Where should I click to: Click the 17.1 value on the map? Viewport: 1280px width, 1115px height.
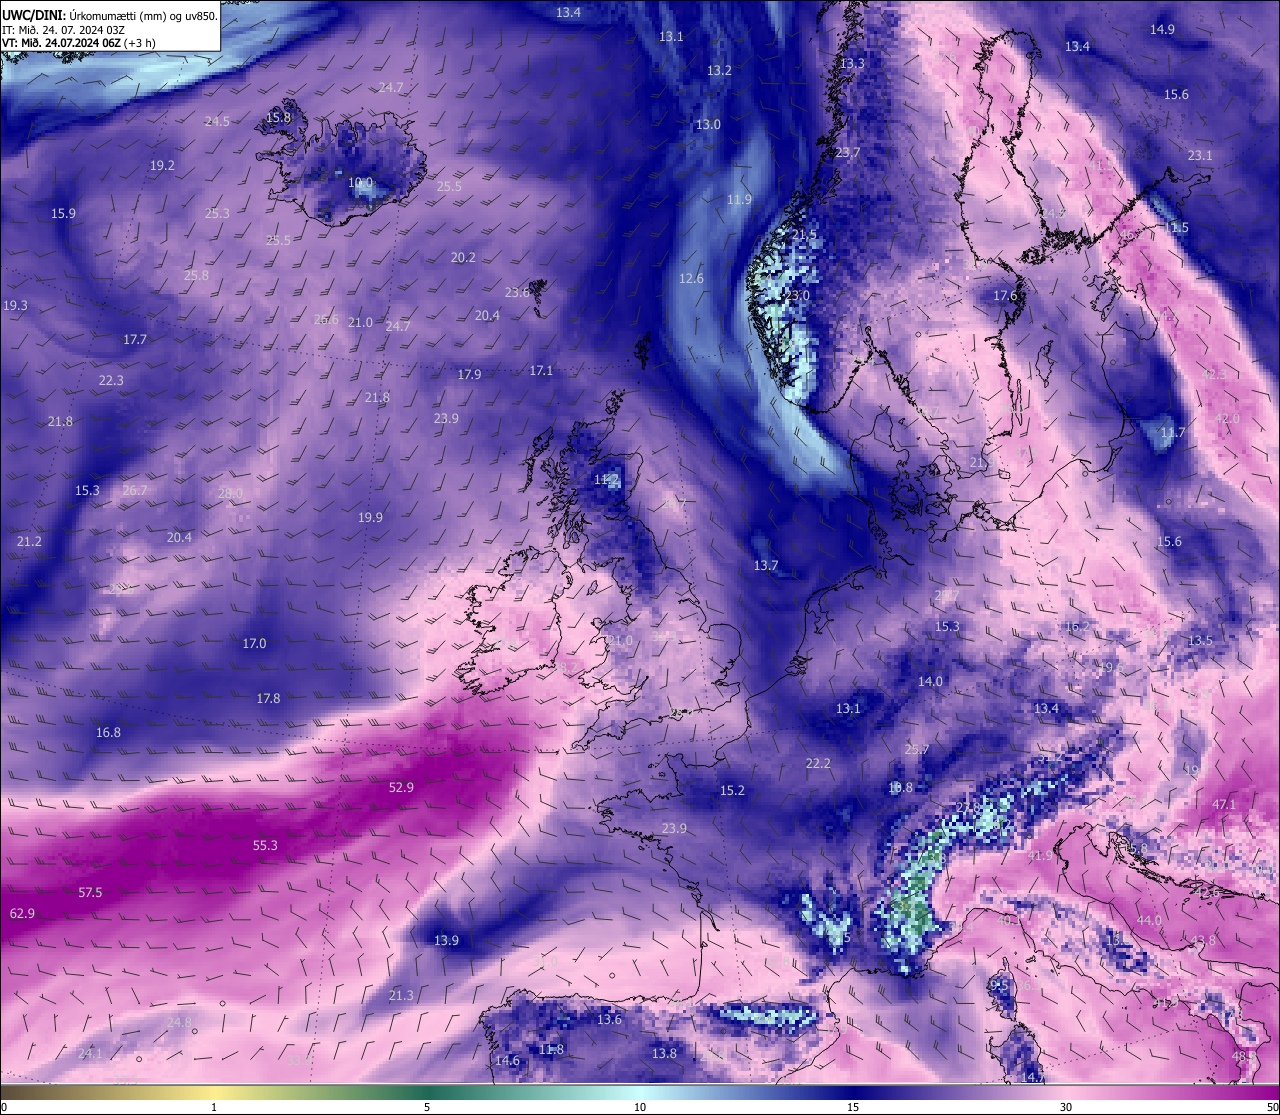point(541,370)
